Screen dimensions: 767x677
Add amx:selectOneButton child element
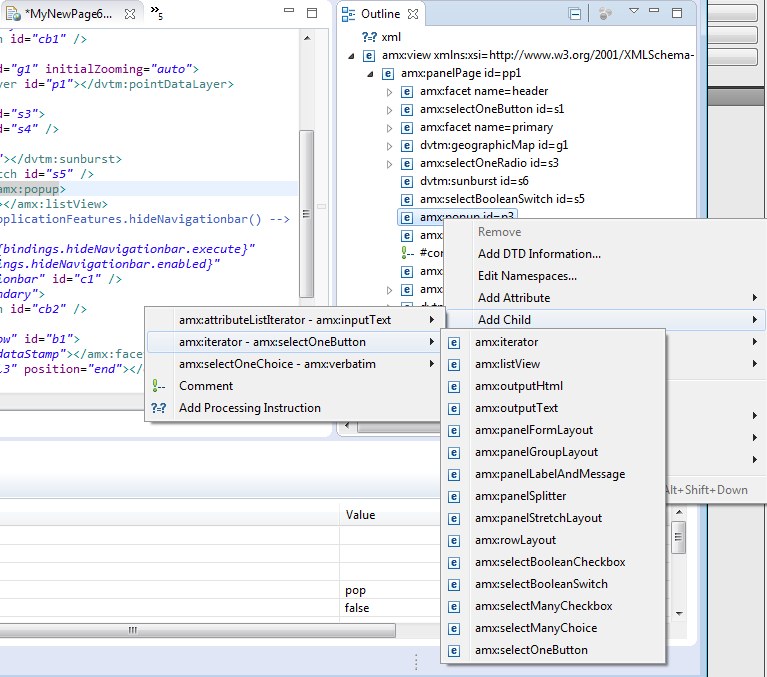tap(553, 650)
